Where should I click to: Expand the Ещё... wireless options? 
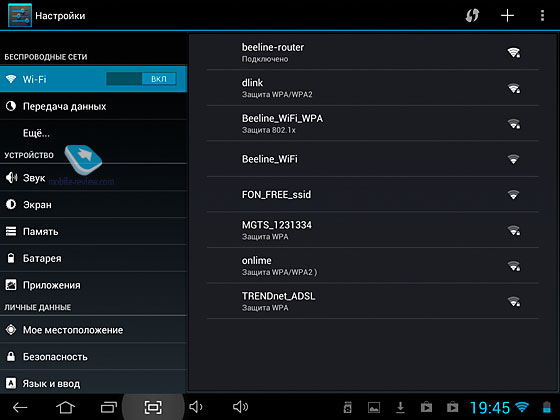94,133
